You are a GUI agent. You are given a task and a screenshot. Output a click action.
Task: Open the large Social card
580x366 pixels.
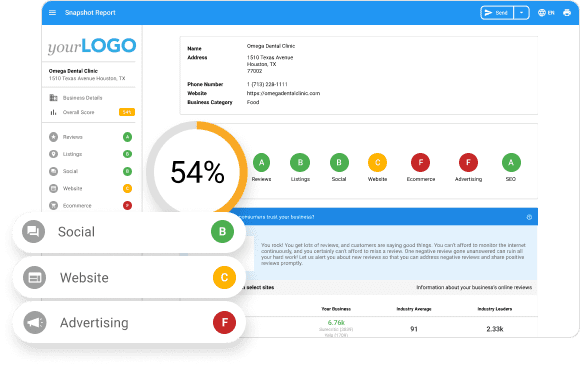tap(129, 232)
